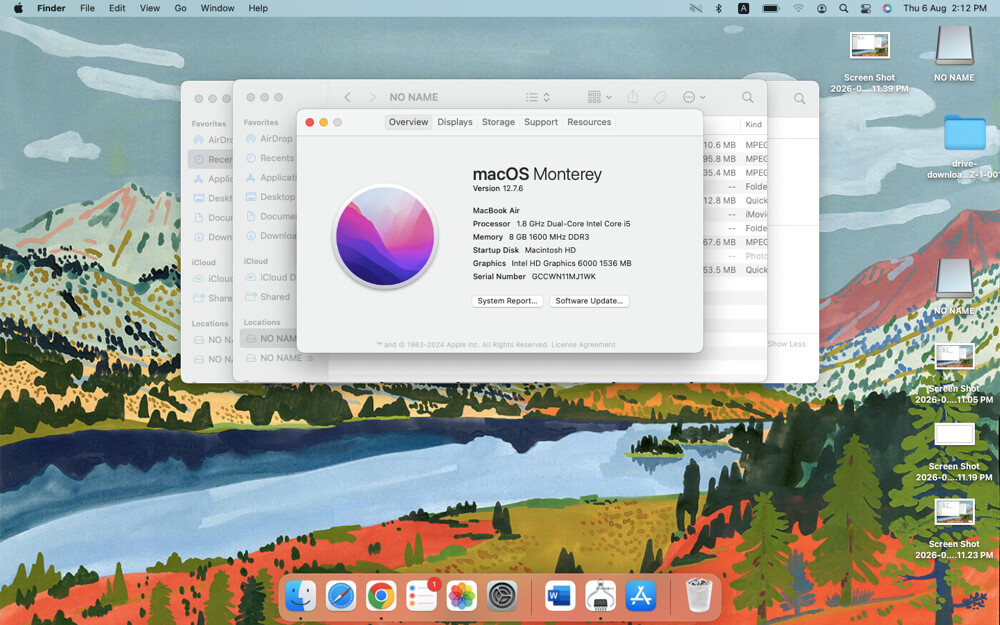Open the Help menu in menu bar
1000x625 pixels.
tap(258, 8)
